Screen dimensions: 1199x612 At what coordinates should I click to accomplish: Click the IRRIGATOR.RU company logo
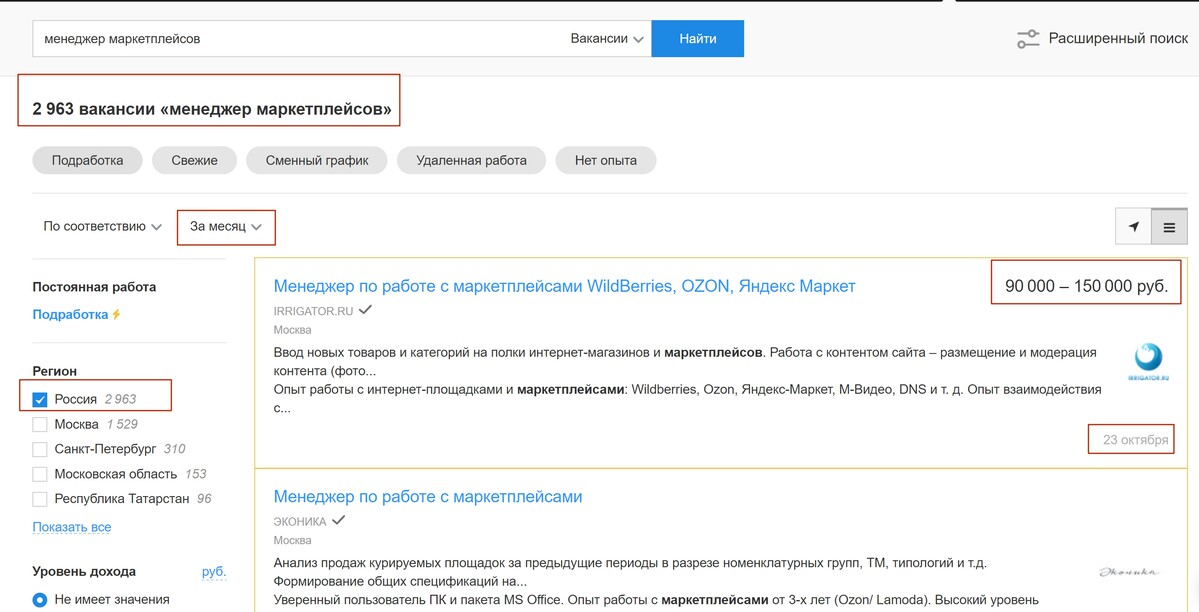point(1148,361)
